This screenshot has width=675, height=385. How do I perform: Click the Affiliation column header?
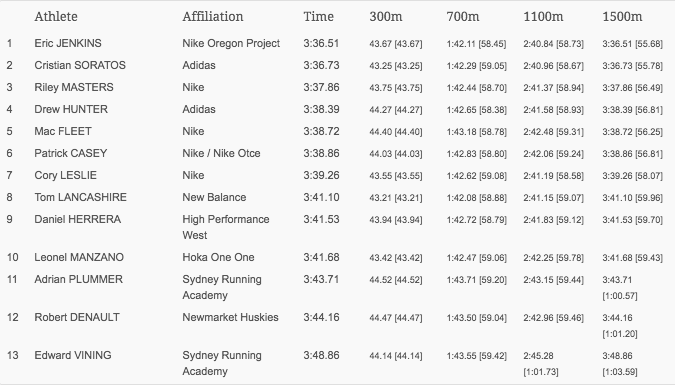213,16
